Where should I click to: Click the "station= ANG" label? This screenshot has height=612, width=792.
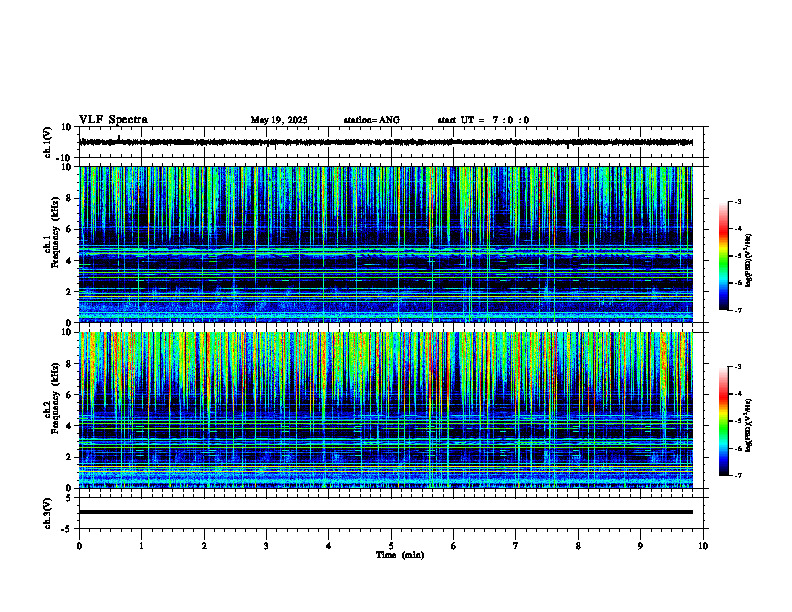[372, 120]
